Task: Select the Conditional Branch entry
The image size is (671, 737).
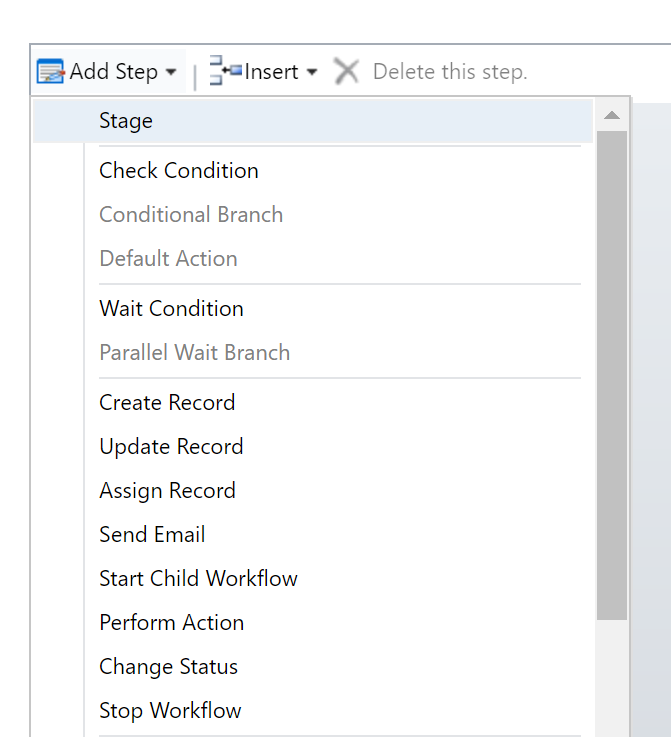Action: (191, 215)
